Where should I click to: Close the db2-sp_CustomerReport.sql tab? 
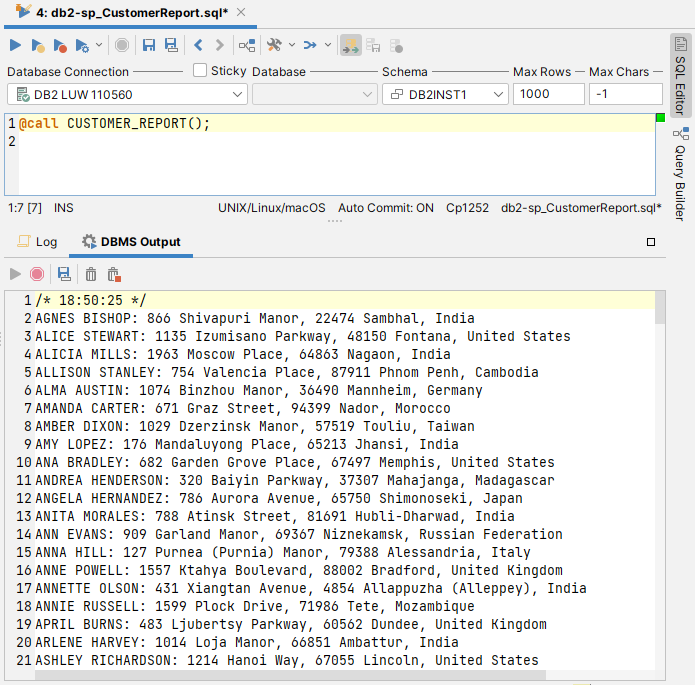click(241, 12)
